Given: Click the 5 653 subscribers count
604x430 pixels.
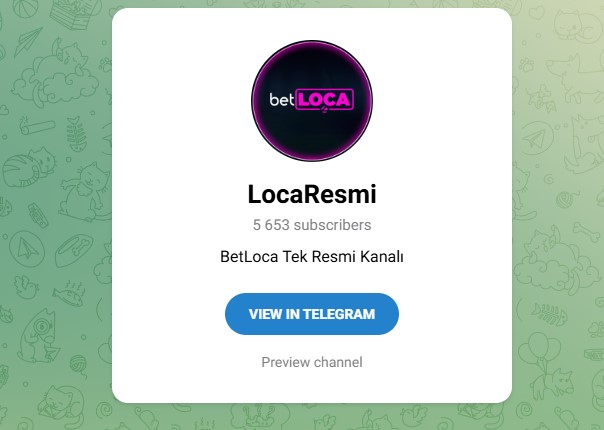Looking at the screenshot, I should pyautogui.click(x=312, y=225).
